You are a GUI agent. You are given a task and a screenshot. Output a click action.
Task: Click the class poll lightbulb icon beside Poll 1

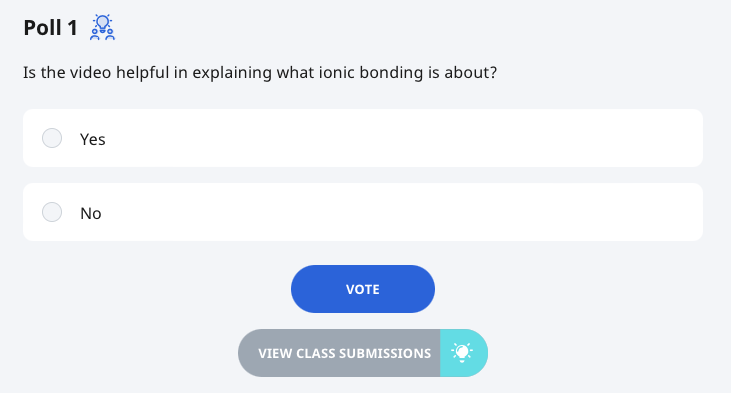[103, 27]
